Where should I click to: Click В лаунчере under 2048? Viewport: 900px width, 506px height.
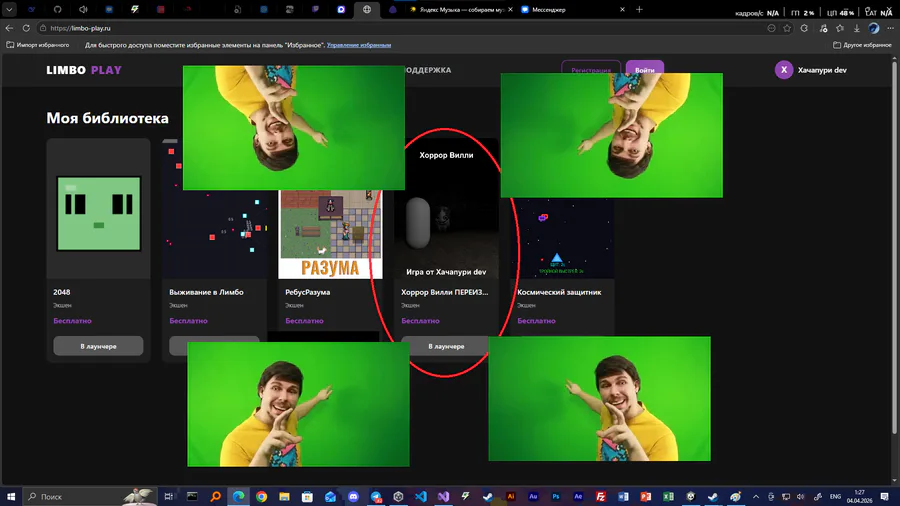98,346
